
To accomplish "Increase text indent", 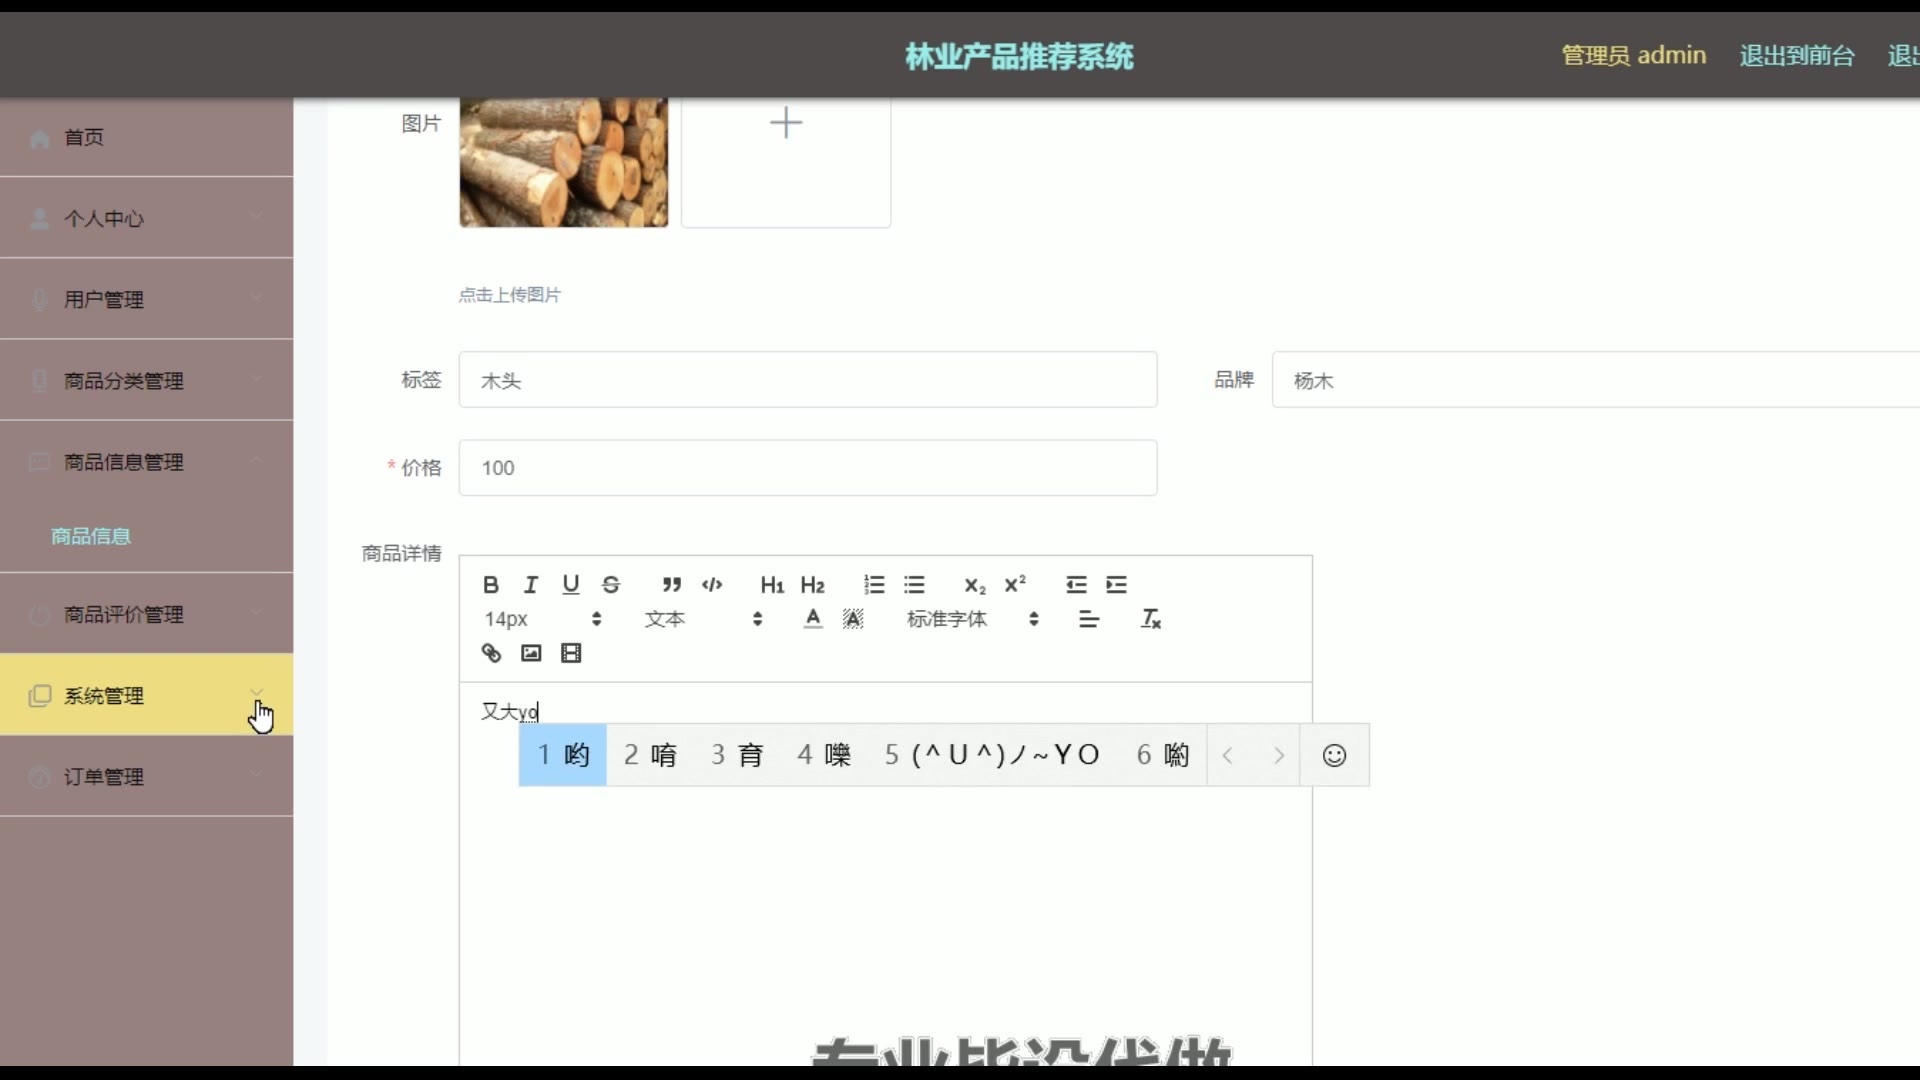I will pyautogui.click(x=1117, y=585).
